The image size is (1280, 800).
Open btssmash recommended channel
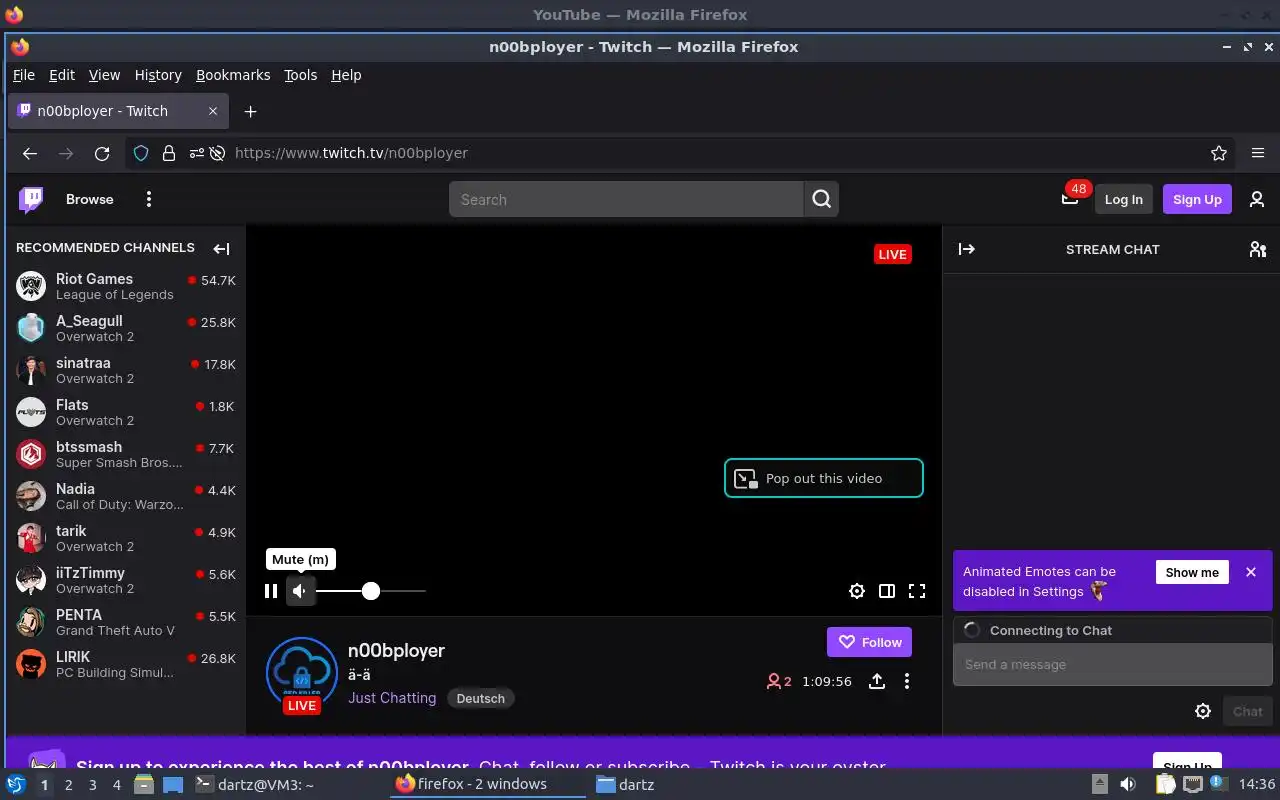(x=125, y=454)
